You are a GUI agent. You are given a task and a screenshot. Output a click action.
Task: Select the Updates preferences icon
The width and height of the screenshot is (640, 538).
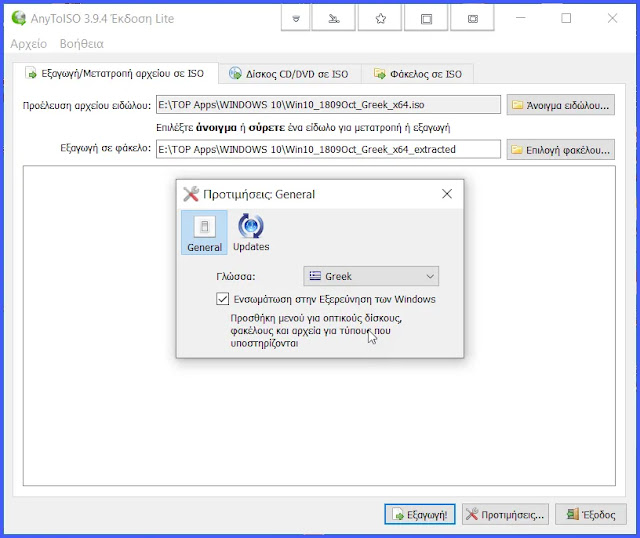coord(251,233)
